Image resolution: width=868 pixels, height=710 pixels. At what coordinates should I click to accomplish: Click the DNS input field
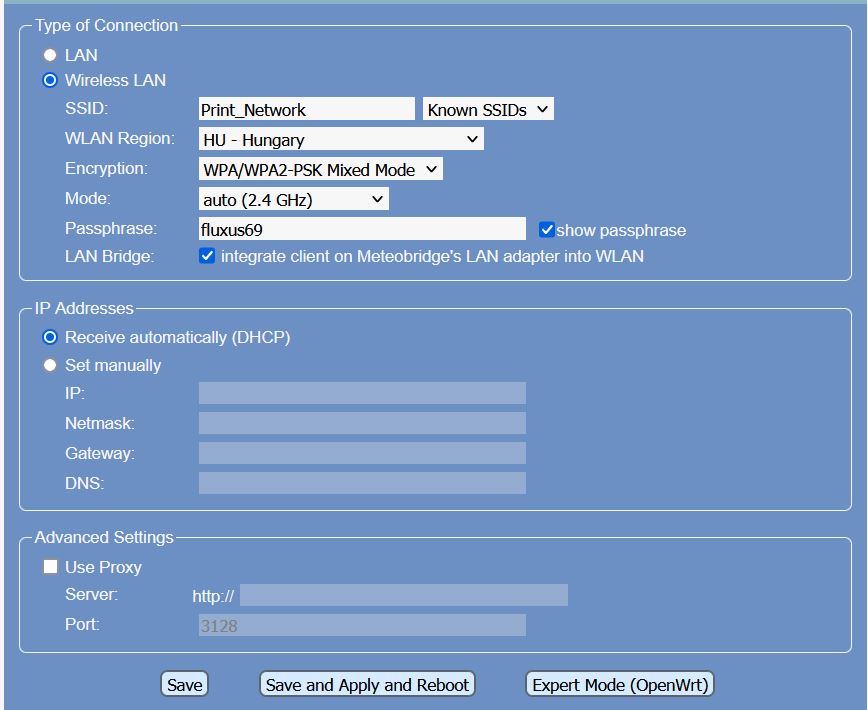[x=362, y=483]
